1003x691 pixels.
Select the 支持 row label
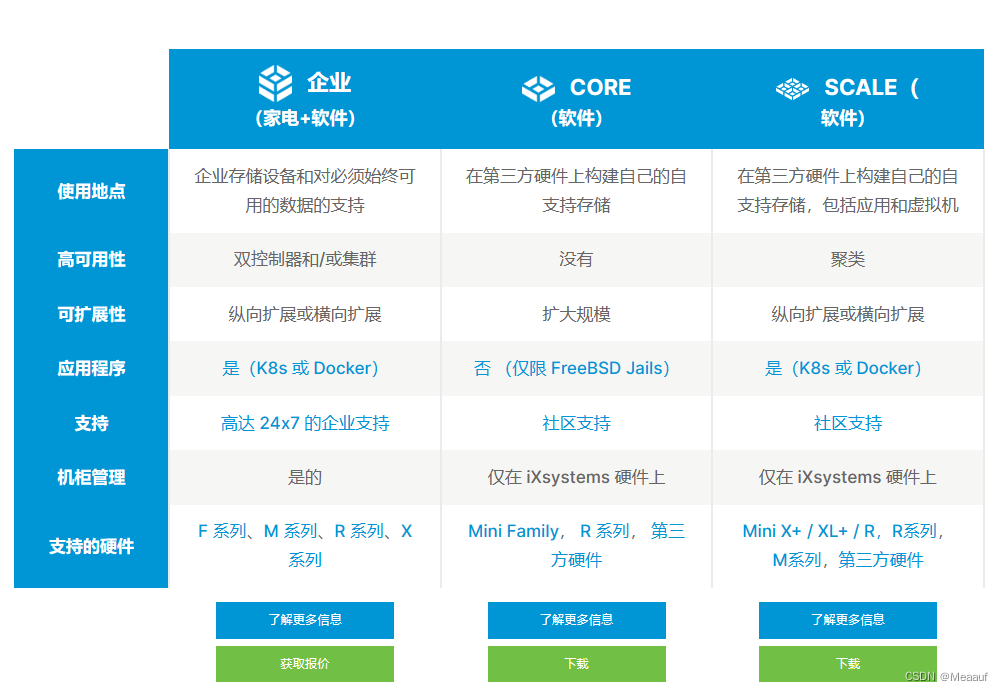[x=91, y=424]
